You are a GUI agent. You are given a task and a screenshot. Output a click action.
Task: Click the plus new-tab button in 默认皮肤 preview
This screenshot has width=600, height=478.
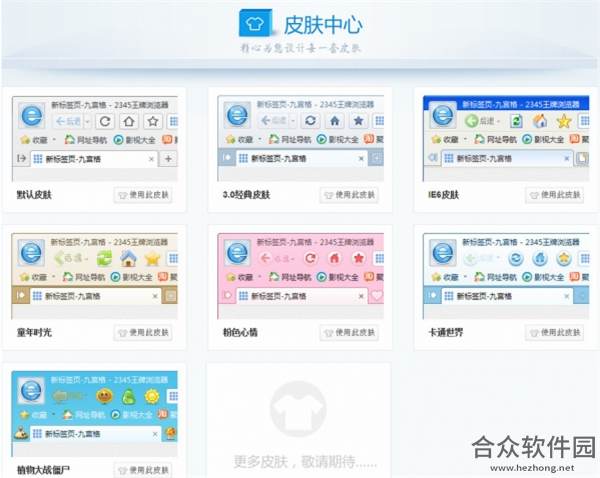(168, 159)
